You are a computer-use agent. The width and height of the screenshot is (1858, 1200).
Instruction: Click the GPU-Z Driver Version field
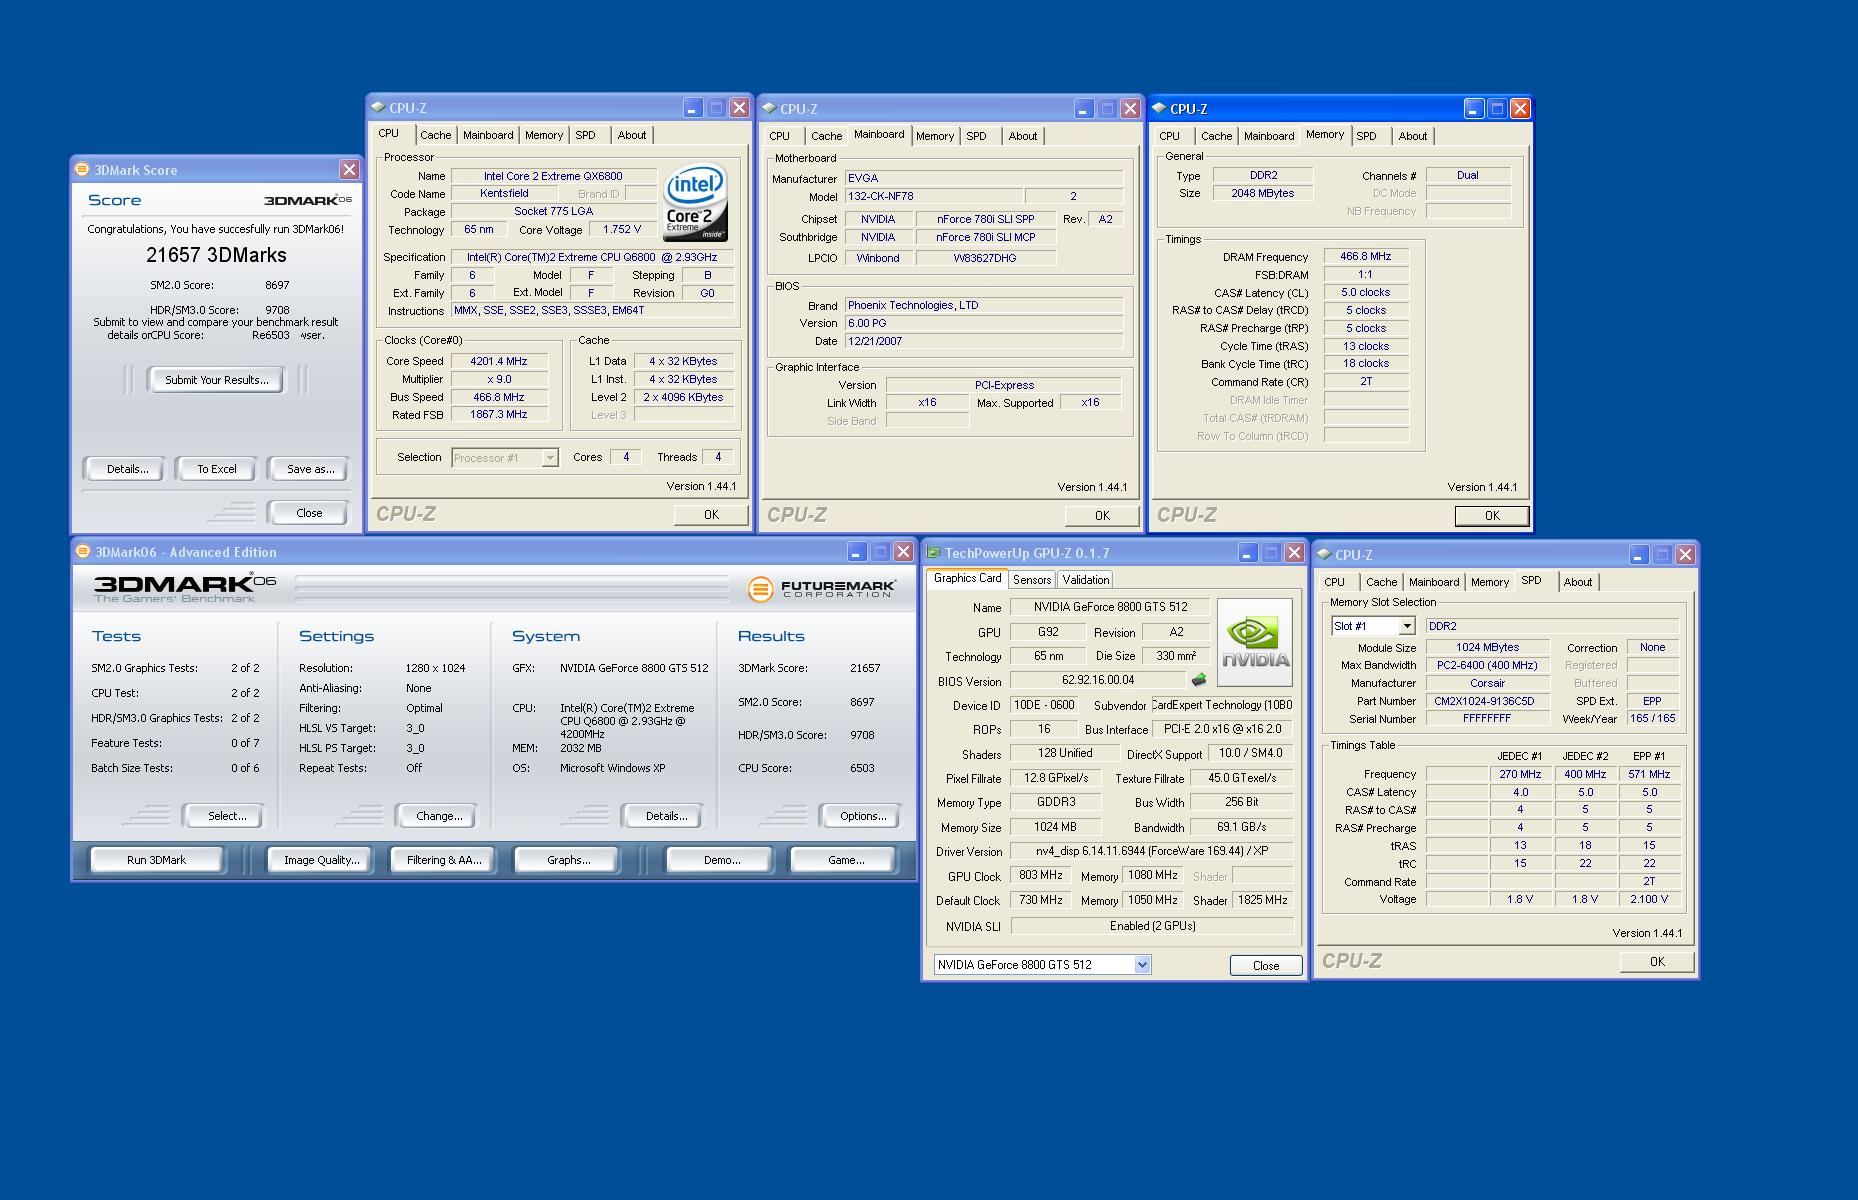point(1151,851)
